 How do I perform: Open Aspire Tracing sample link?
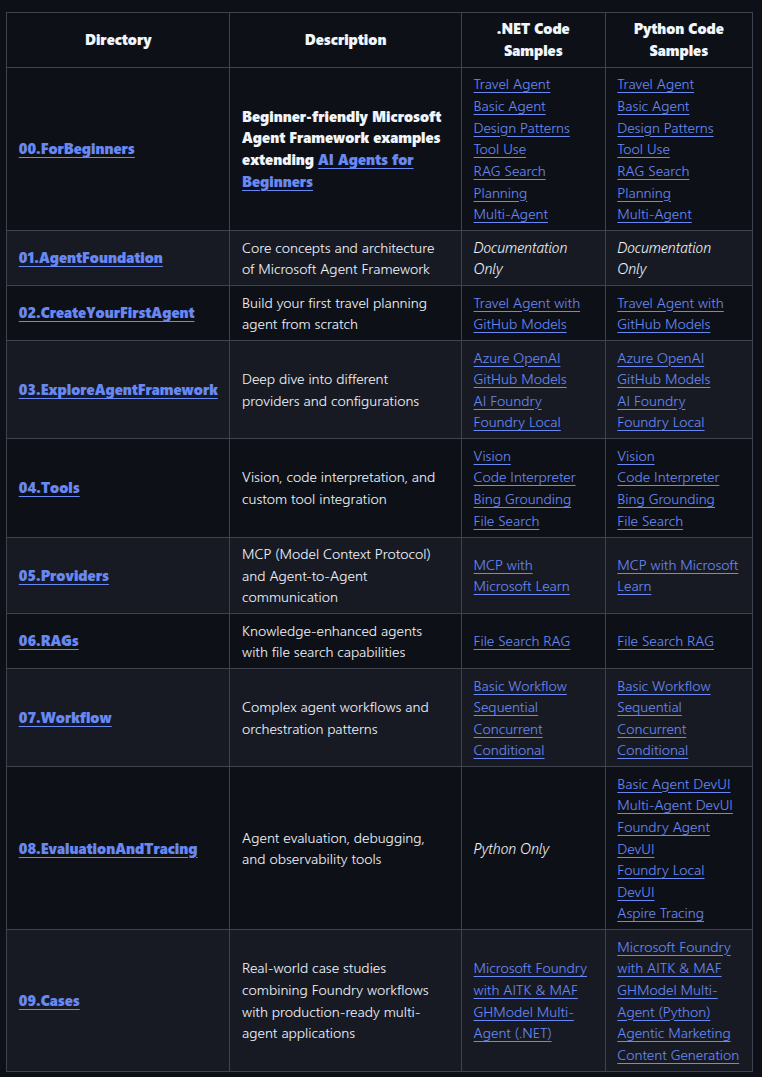coord(660,914)
